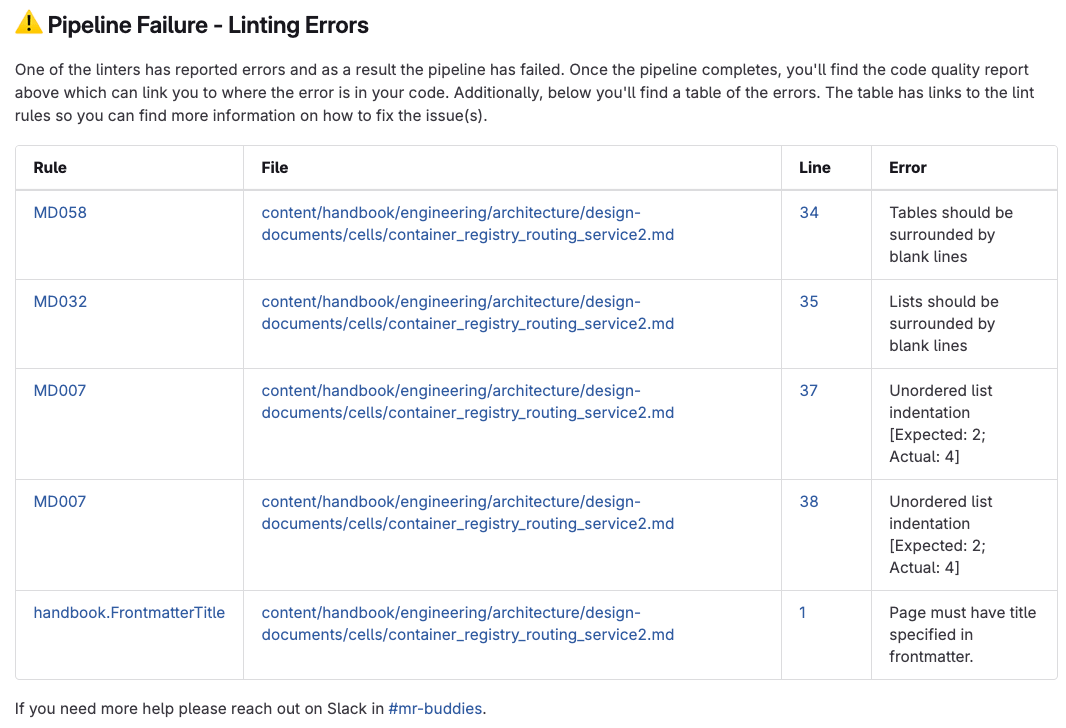1066x728 pixels.
Task: Select the indentation error text in line 38 row
Action: tap(940, 534)
